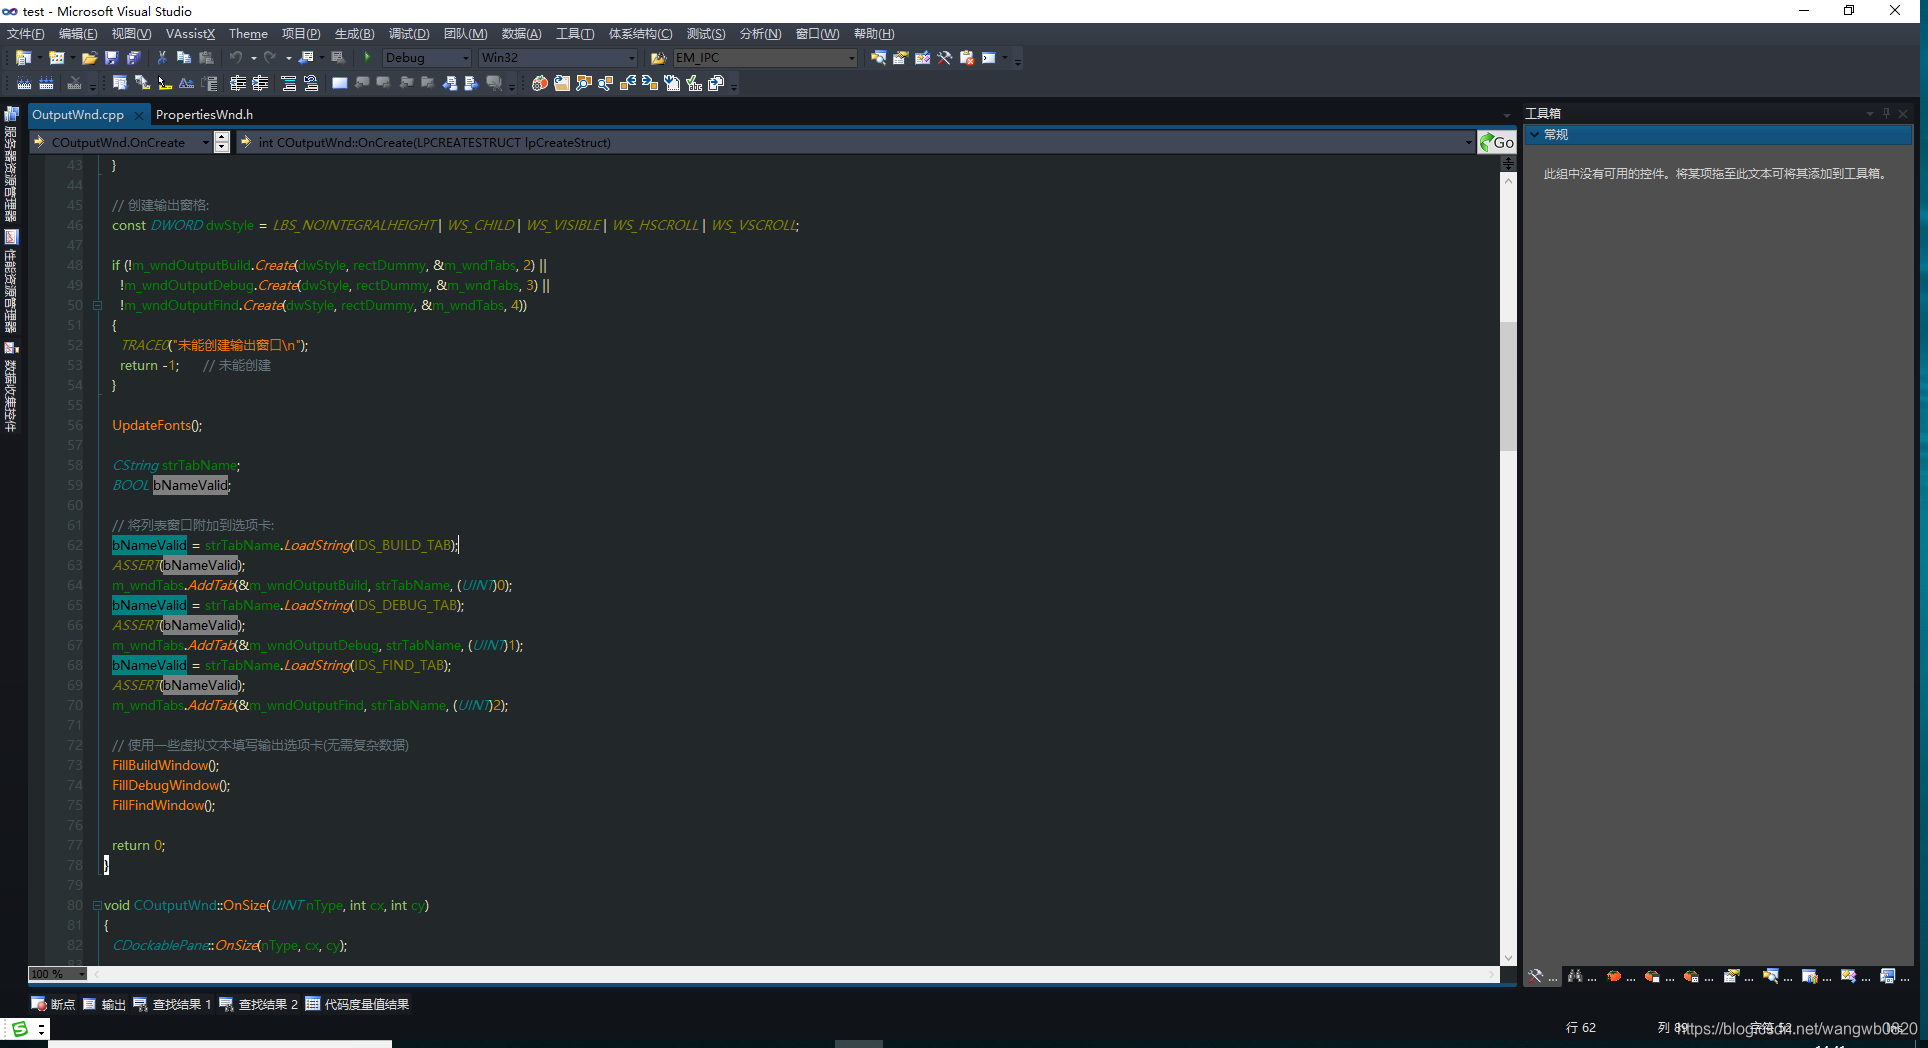Viewport: 1928px width, 1048px height.
Task: Collapse the OnSize function at line 80
Action: [97, 905]
